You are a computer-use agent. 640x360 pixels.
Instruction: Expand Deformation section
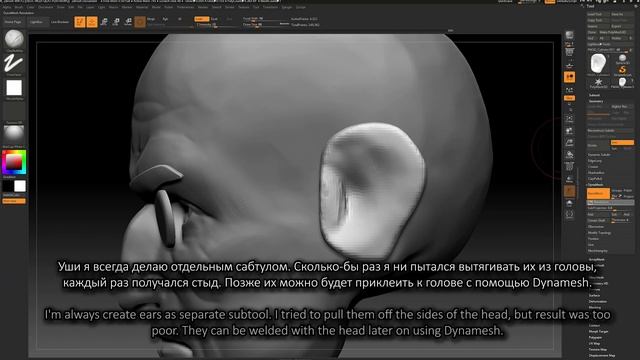pyautogui.click(x=598, y=301)
